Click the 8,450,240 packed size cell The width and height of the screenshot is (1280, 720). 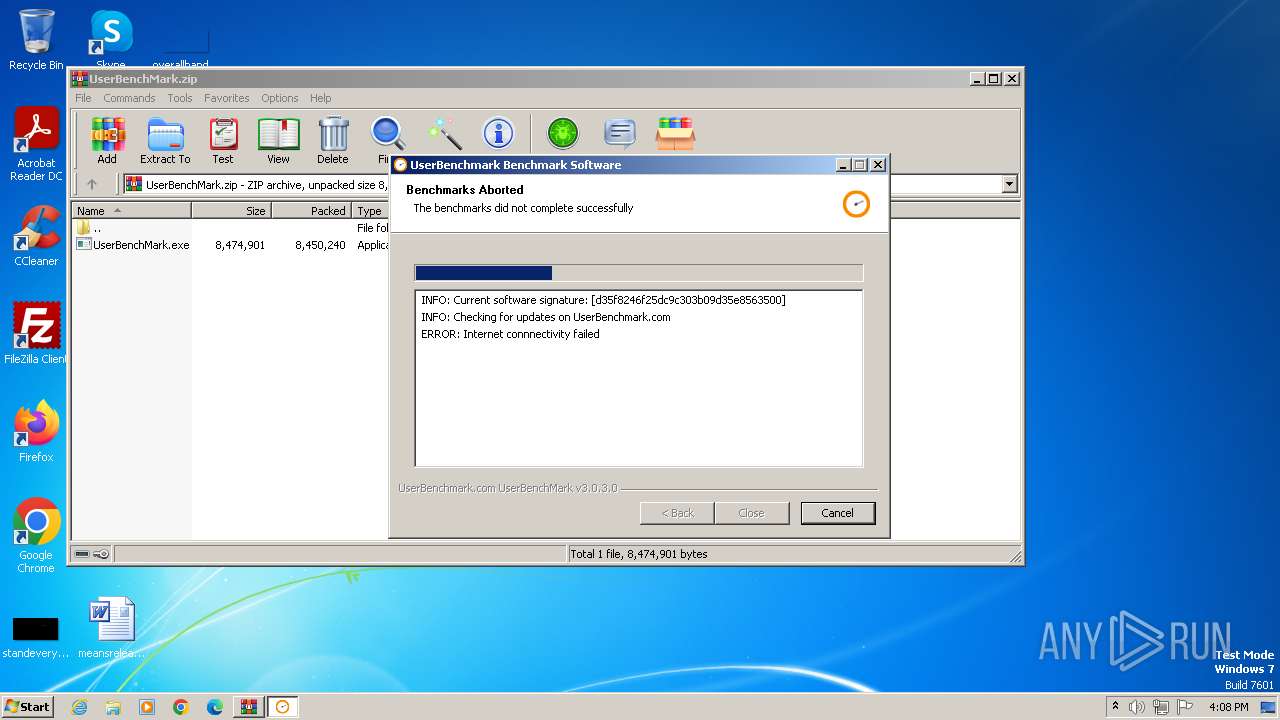pos(320,245)
